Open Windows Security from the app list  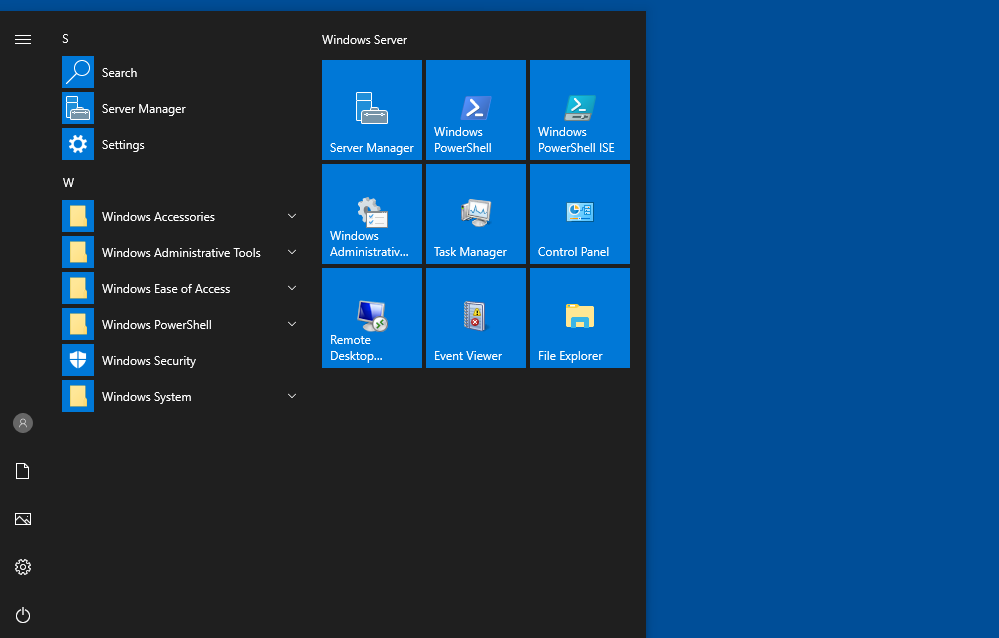point(180,360)
